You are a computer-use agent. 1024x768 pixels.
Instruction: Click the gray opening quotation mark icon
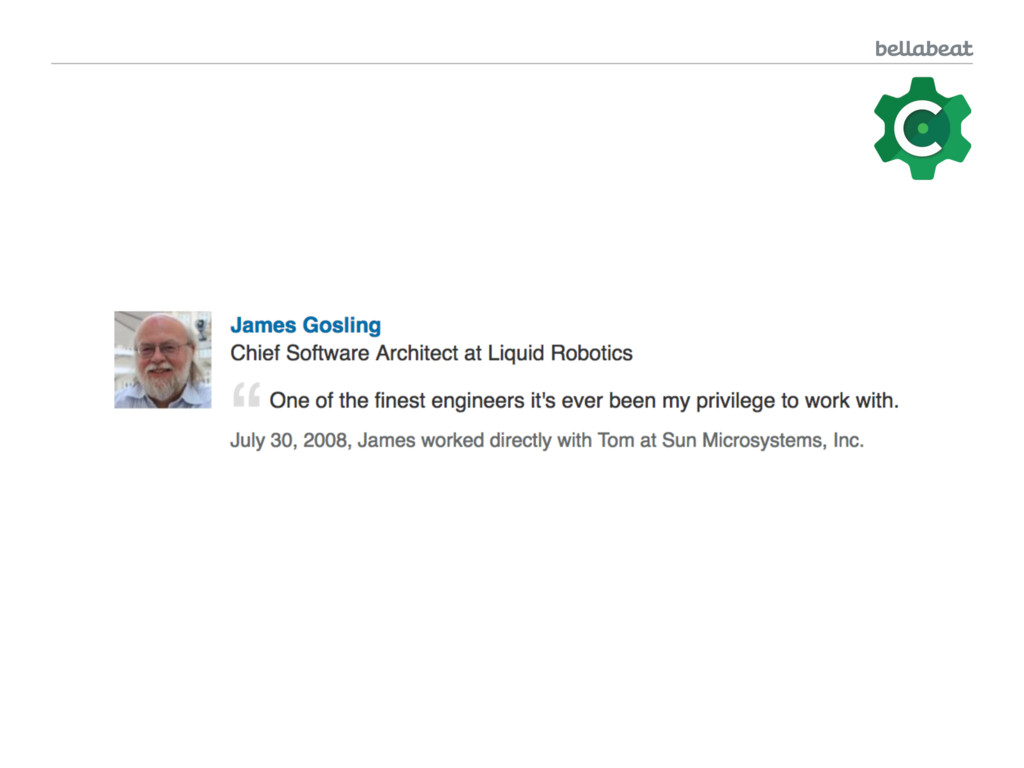(x=247, y=395)
